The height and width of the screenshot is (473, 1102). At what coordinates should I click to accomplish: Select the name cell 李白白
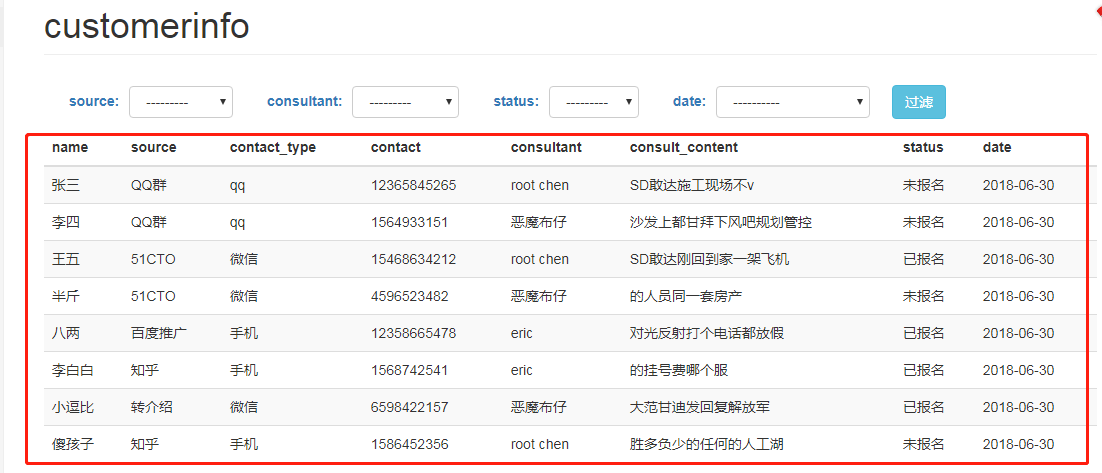[73, 370]
